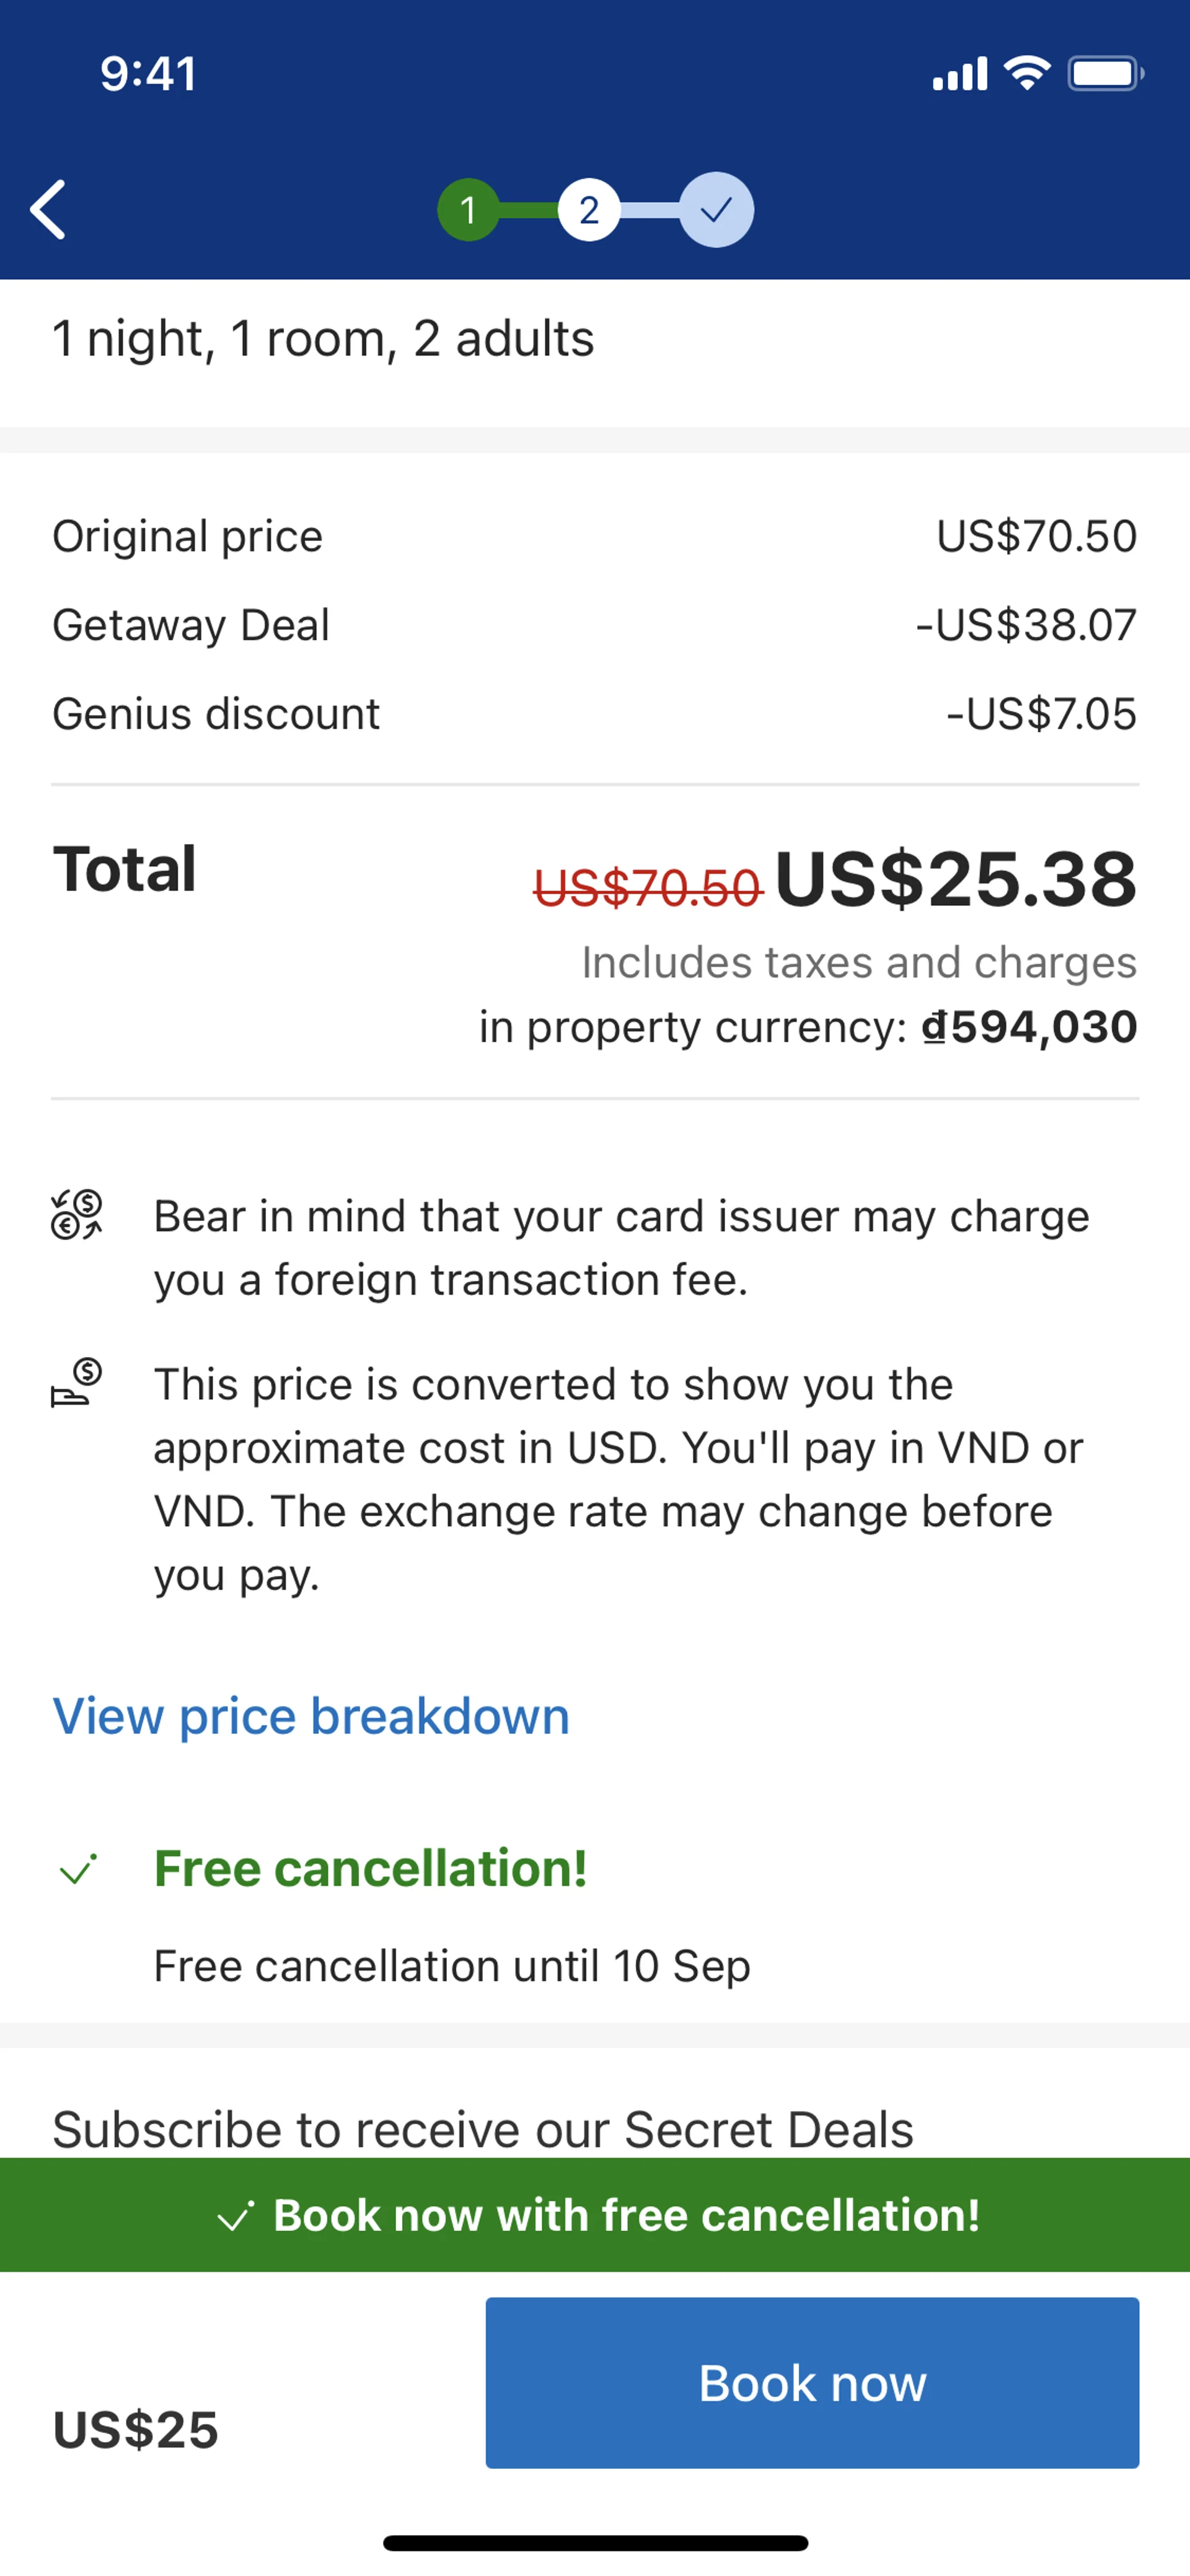
Task: Tap step 2 white progress circle
Action: click(x=589, y=210)
